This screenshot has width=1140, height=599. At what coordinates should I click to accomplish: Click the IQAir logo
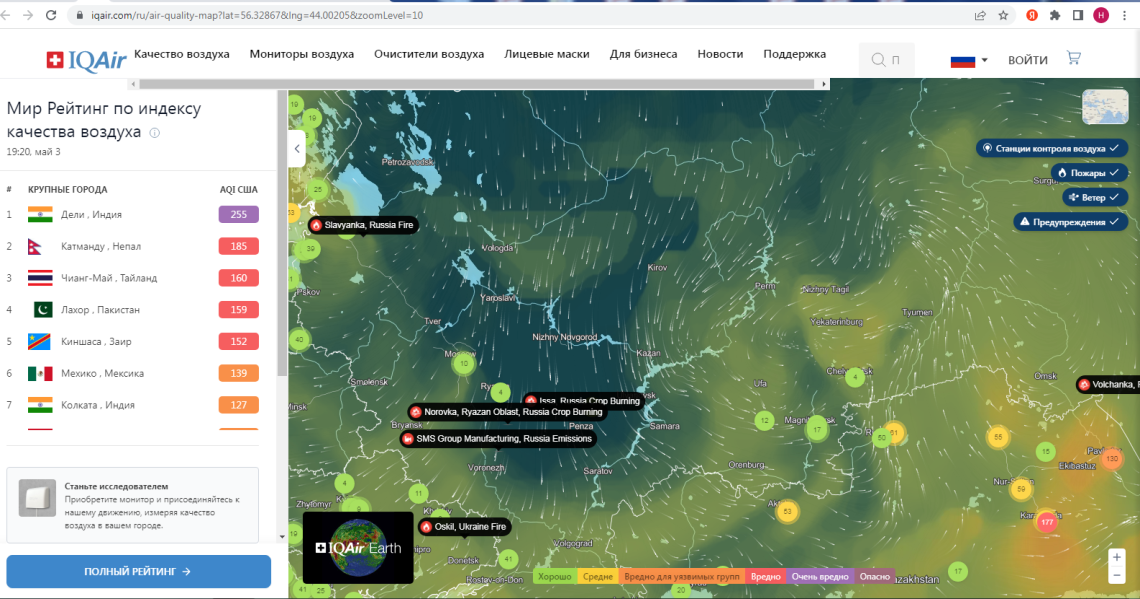point(87,60)
